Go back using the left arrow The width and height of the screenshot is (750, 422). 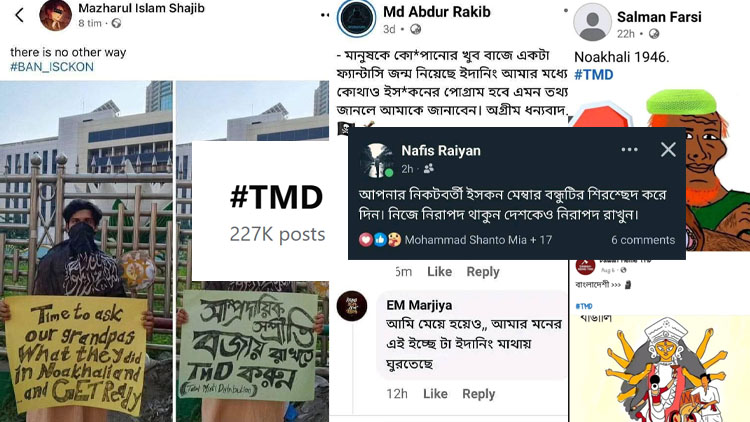pyautogui.click(x=19, y=15)
